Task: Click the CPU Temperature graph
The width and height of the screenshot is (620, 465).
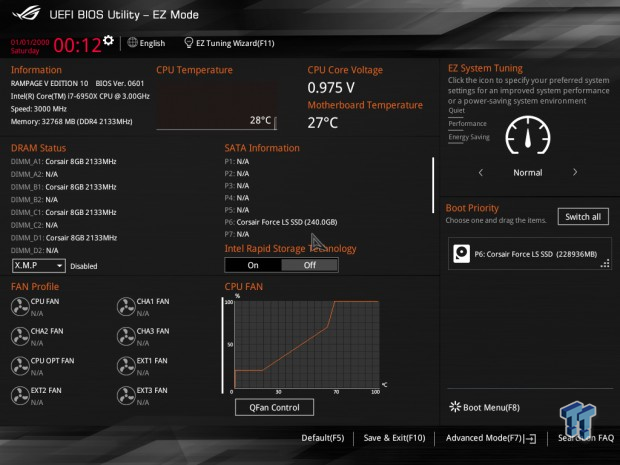Action: tap(217, 106)
